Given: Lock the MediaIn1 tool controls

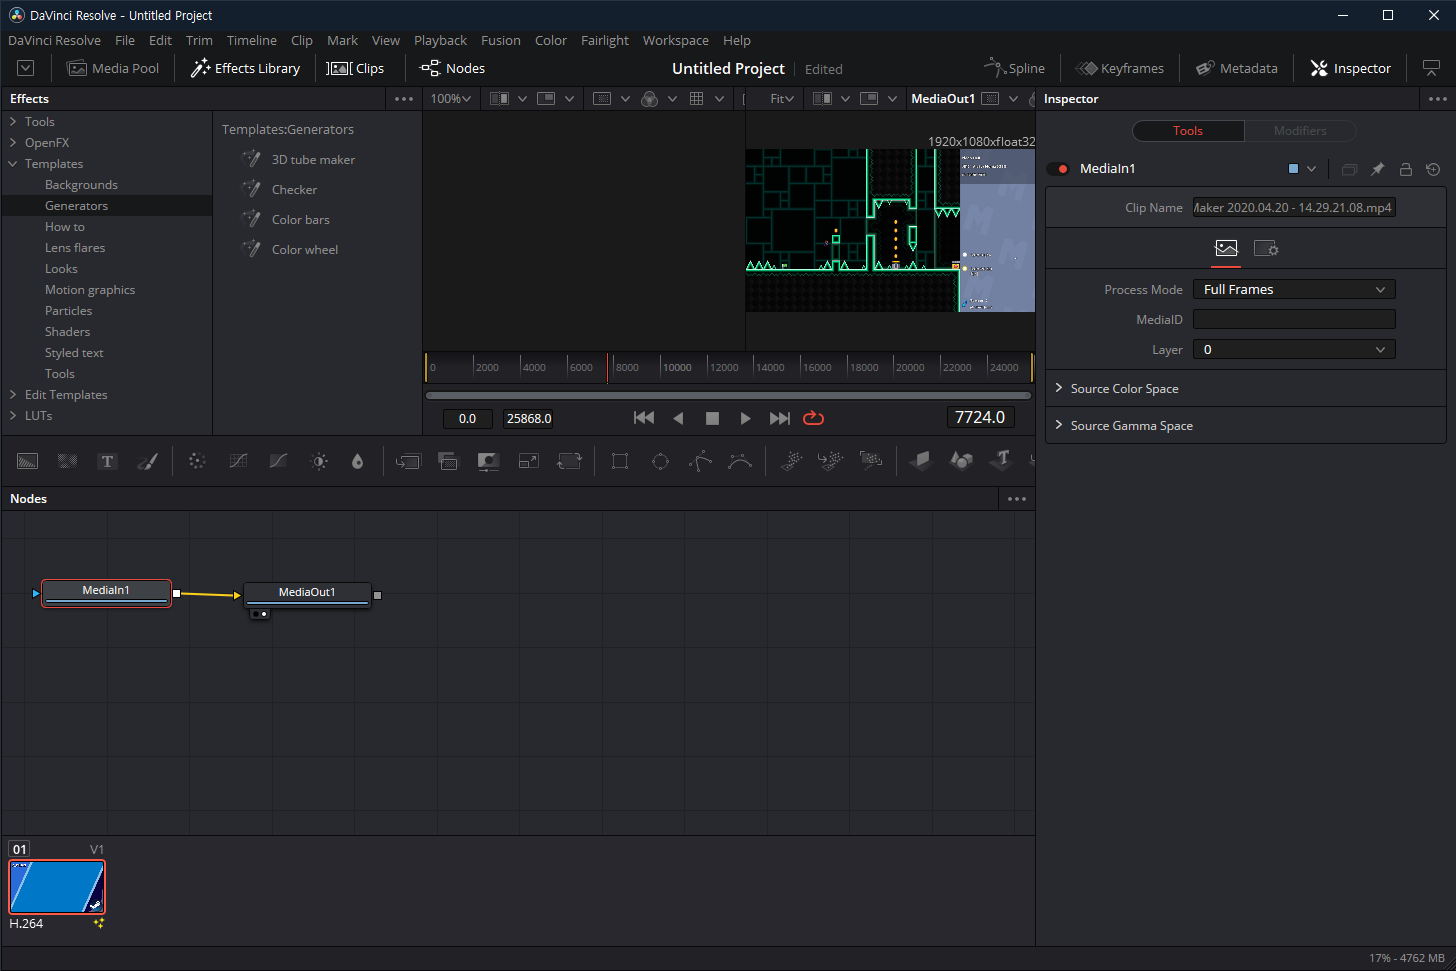Looking at the screenshot, I should 1405,169.
